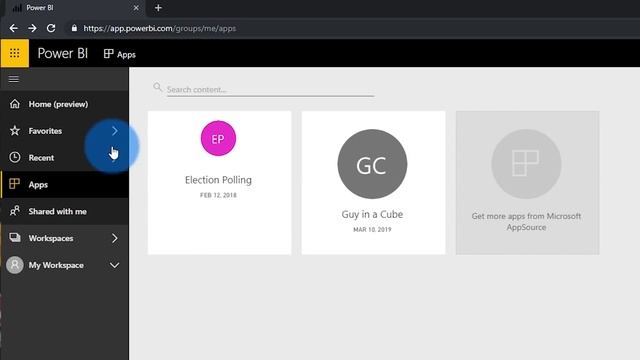This screenshot has width=640, height=360.
Task: Reload the page with refresh icon
Action: click(x=51, y=28)
